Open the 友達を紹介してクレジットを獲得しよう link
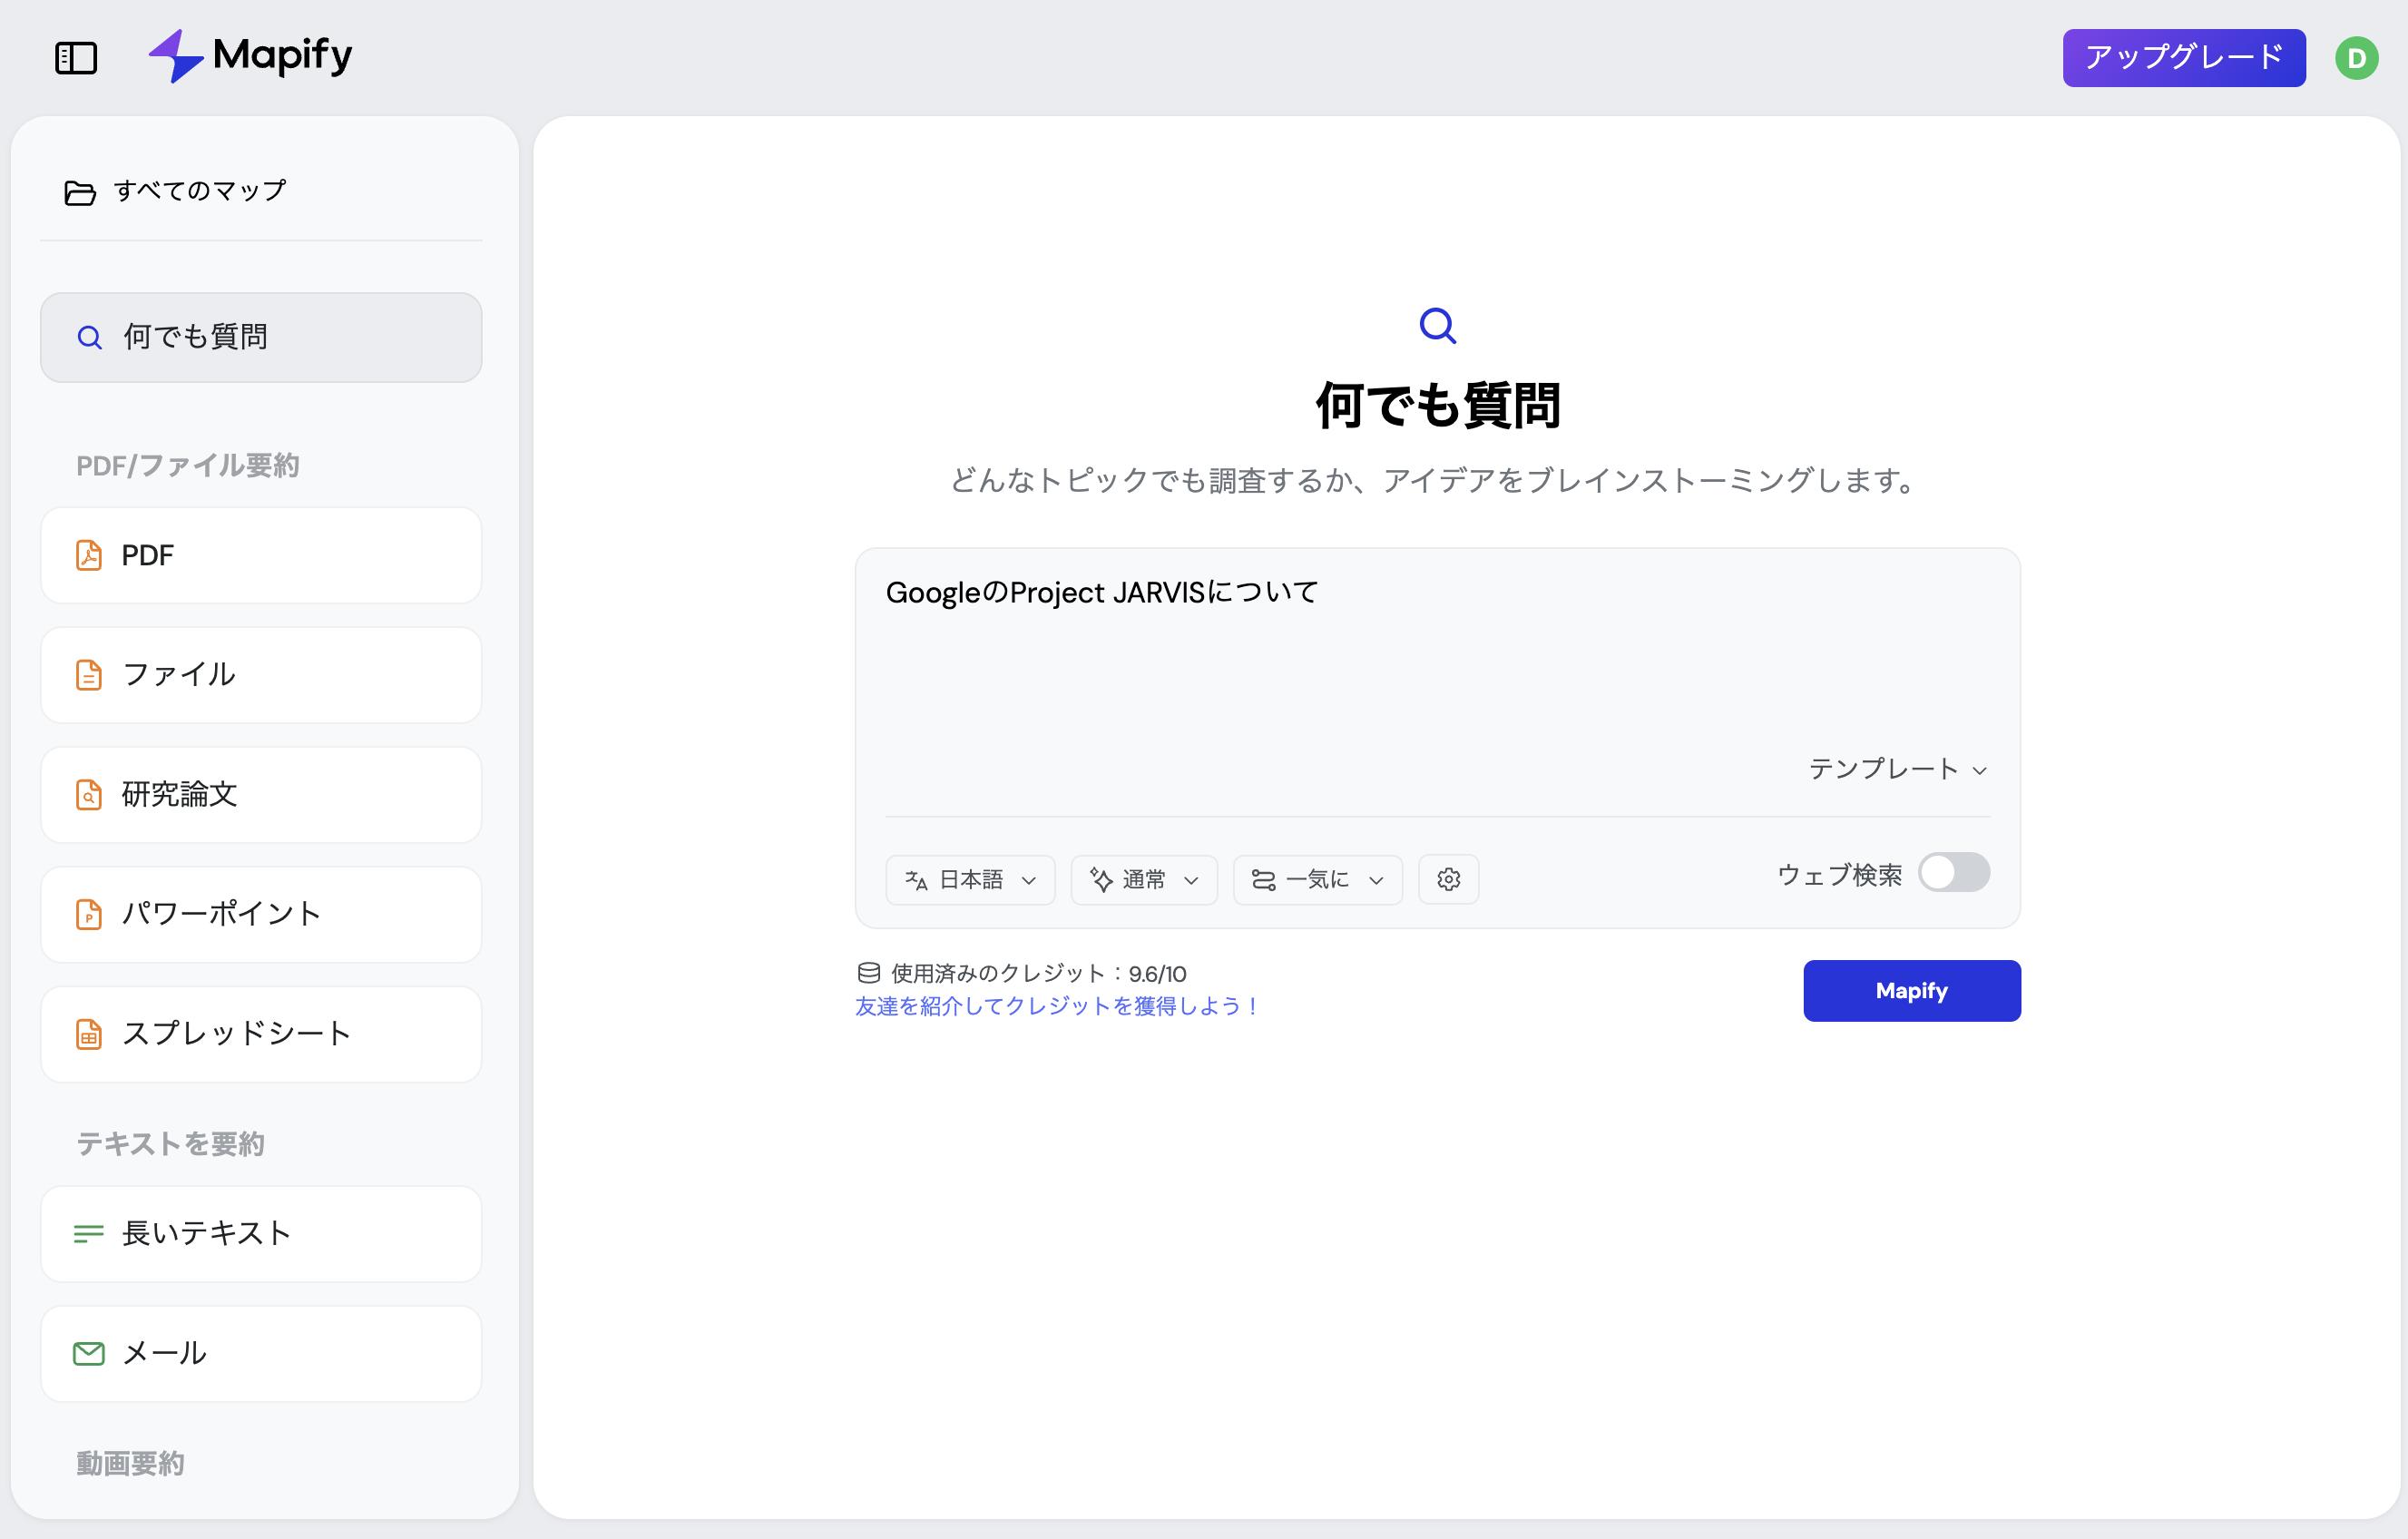2408x1539 pixels. (x=1057, y=1006)
